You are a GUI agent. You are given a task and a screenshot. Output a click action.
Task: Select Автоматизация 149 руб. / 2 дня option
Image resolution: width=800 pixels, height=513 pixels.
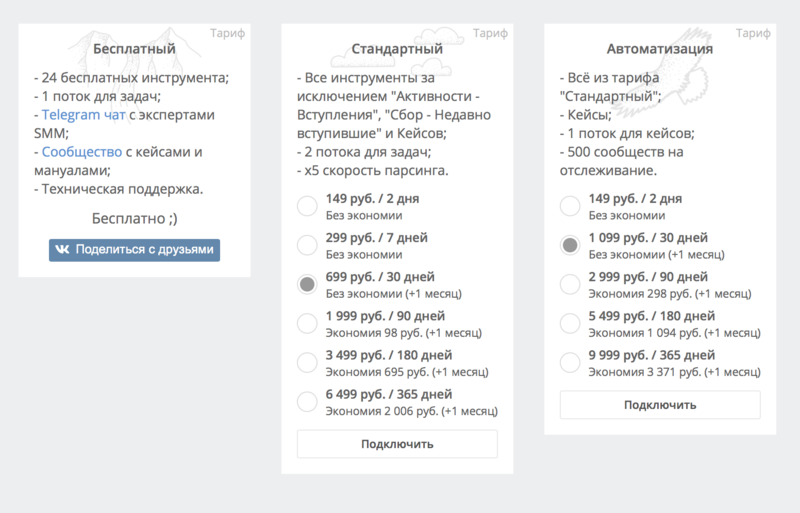click(x=570, y=207)
